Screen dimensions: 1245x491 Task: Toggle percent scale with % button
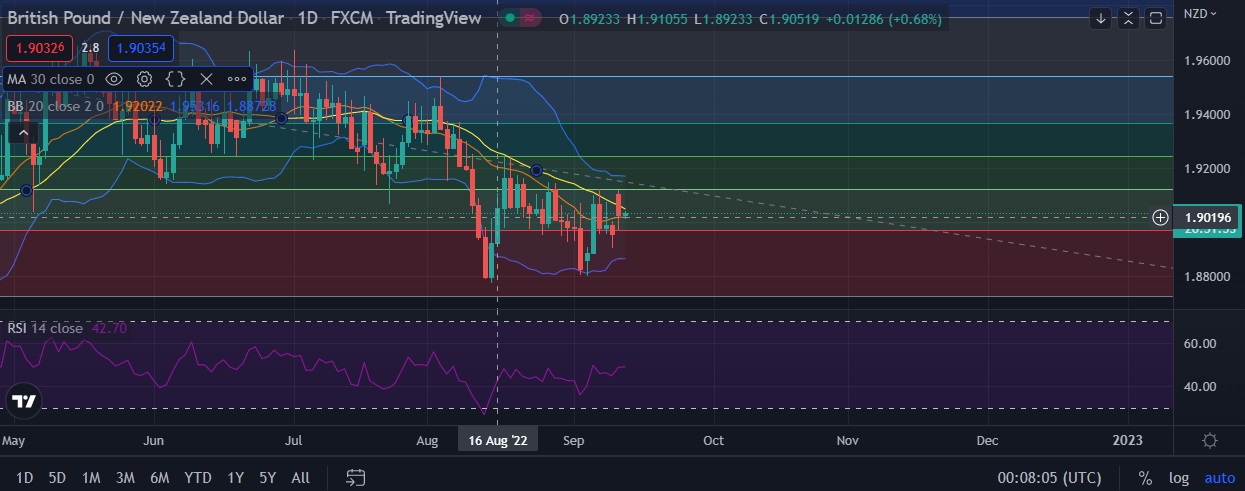[1144, 478]
